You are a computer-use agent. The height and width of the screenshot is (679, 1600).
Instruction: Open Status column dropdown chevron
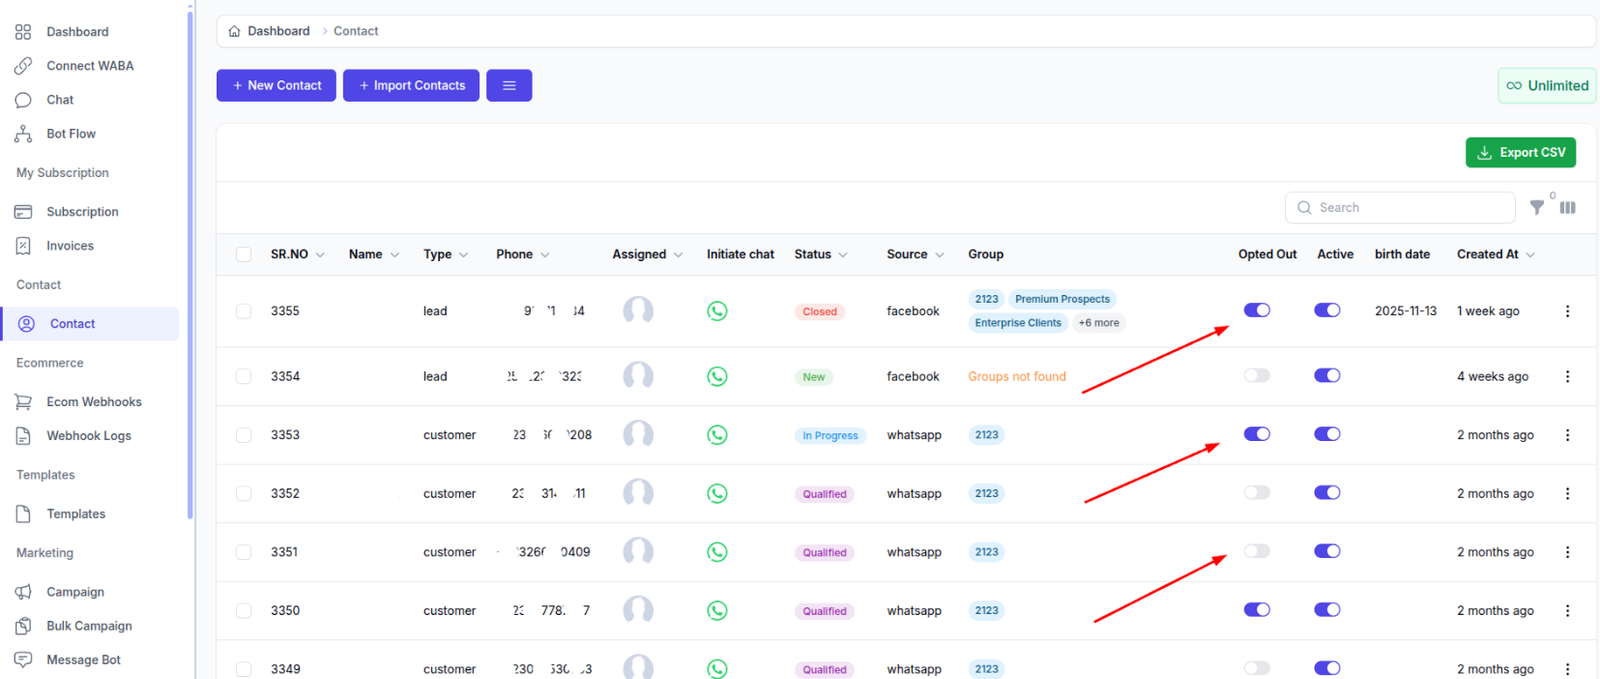[x=843, y=255]
